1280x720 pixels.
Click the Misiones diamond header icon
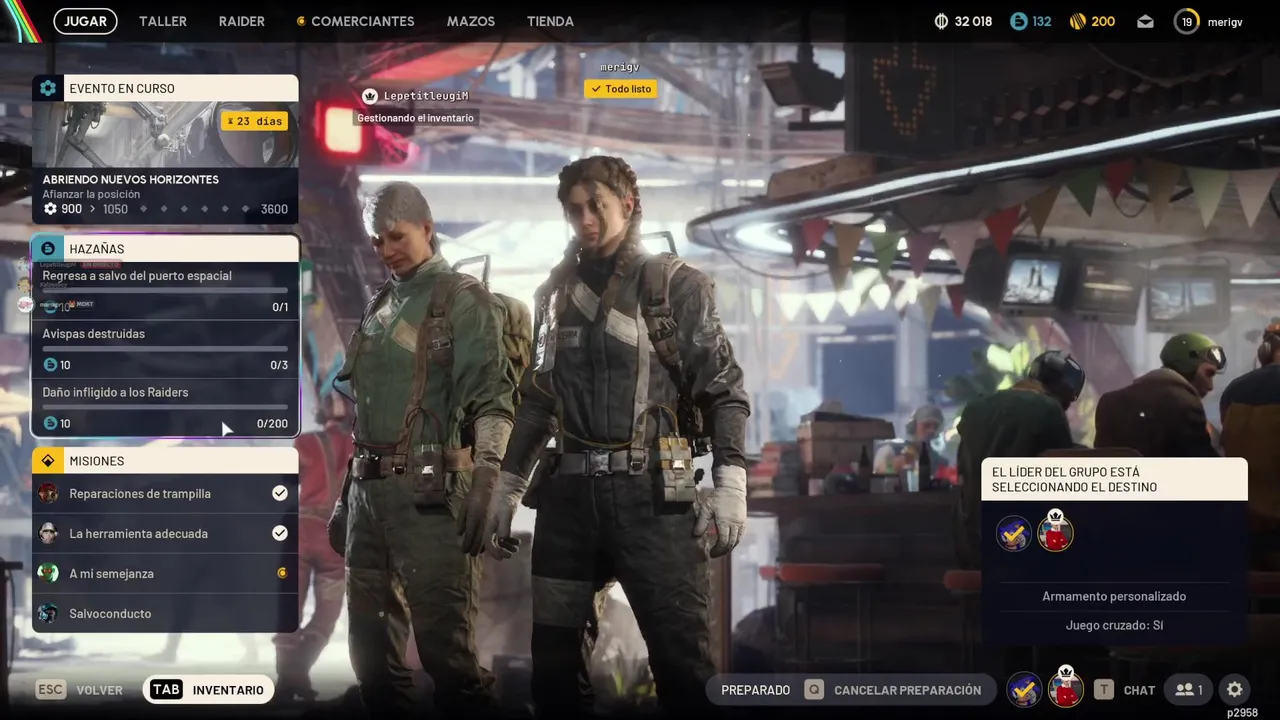click(x=48, y=461)
